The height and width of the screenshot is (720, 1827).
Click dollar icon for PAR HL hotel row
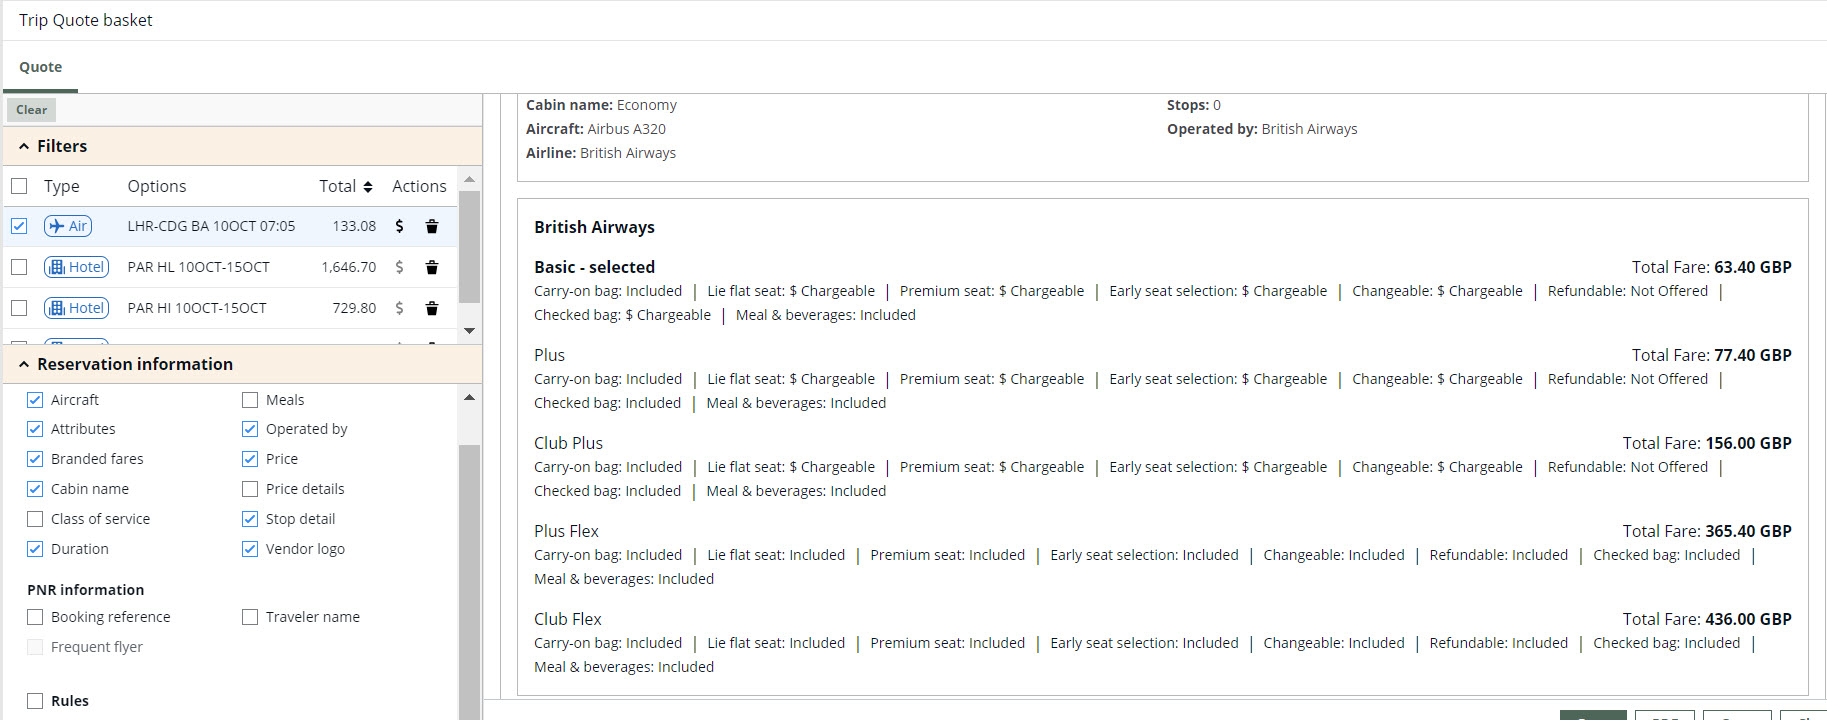coord(399,267)
